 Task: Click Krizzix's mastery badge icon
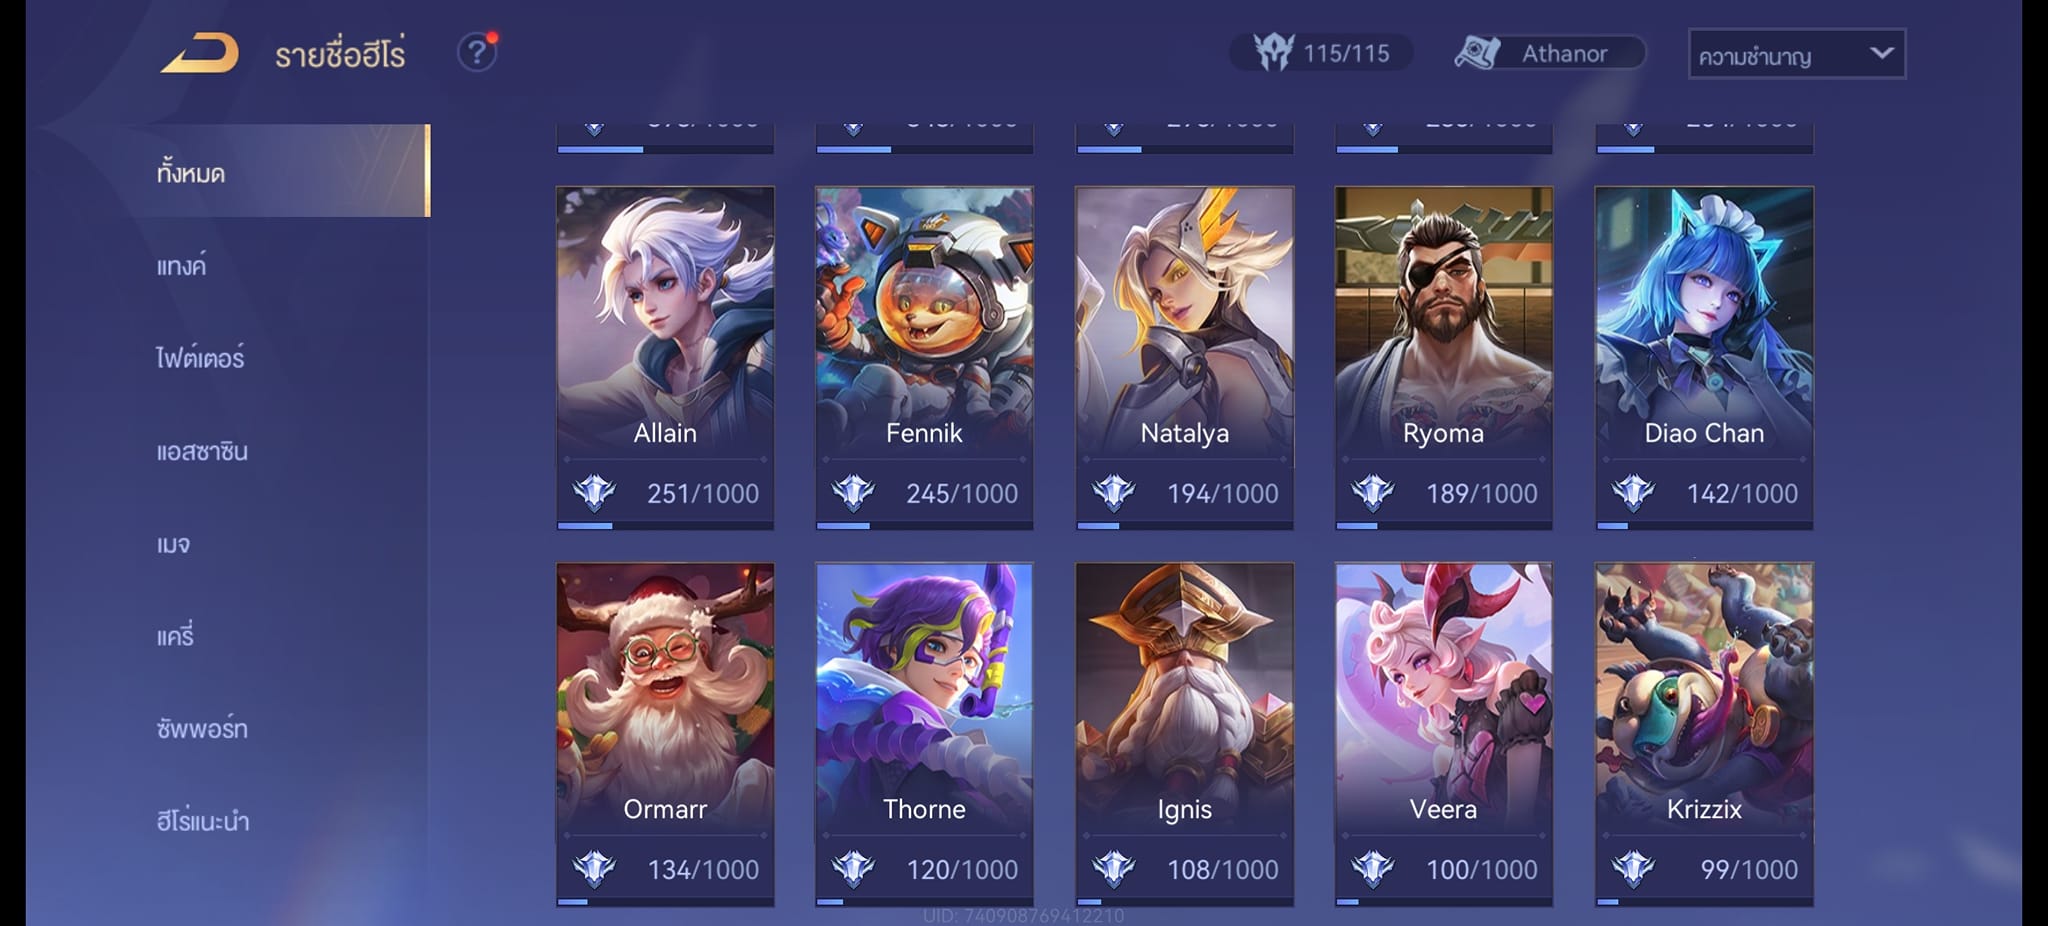pyautogui.click(x=1633, y=869)
